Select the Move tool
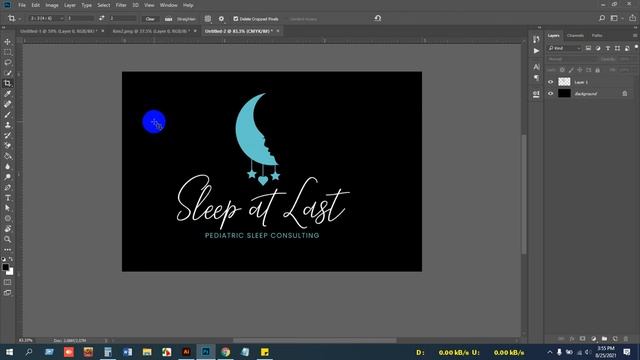This screenshot has width=640, height=360. click(x=7, y=42)
